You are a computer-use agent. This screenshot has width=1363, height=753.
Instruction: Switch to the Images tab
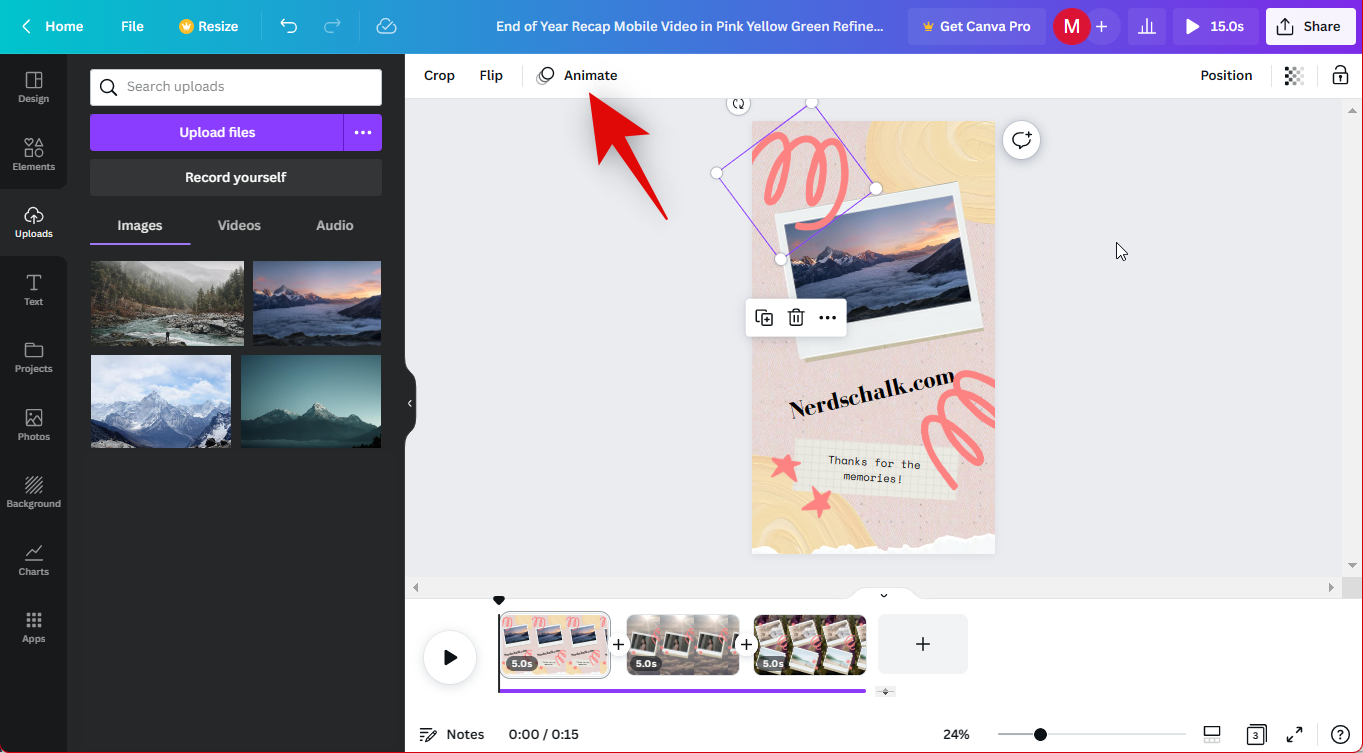click(x=140, y=226)
